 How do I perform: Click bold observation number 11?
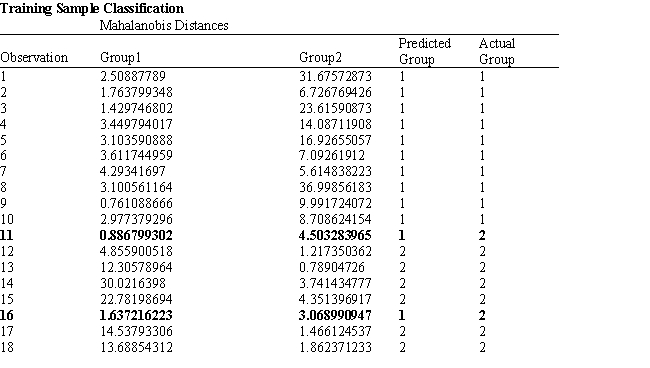7,235
